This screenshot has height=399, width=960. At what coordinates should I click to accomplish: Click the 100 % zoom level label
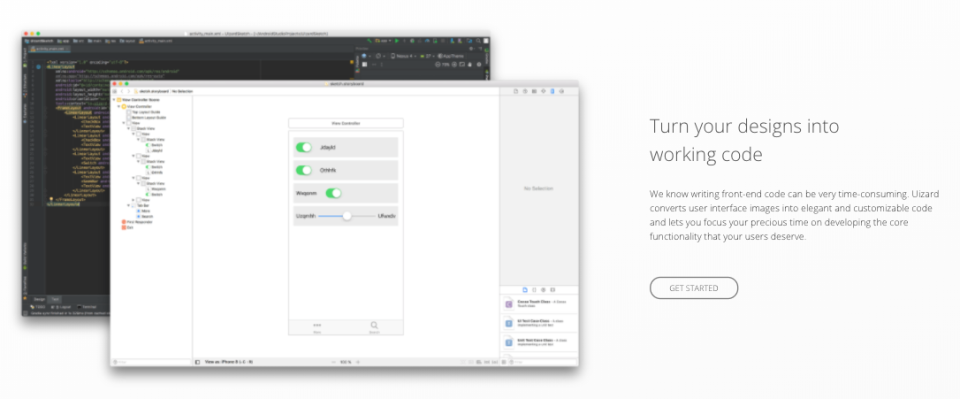[345, 362]
